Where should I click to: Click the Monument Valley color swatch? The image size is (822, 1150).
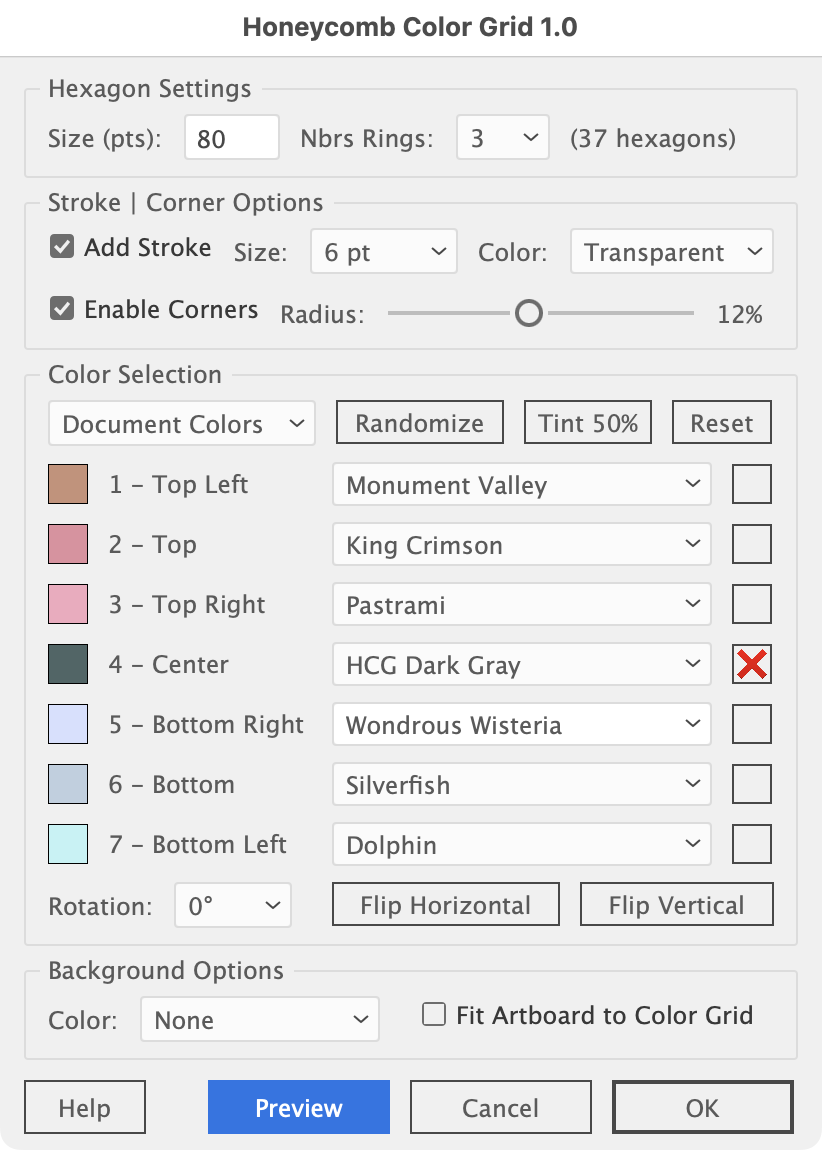(x=68, y=485)
